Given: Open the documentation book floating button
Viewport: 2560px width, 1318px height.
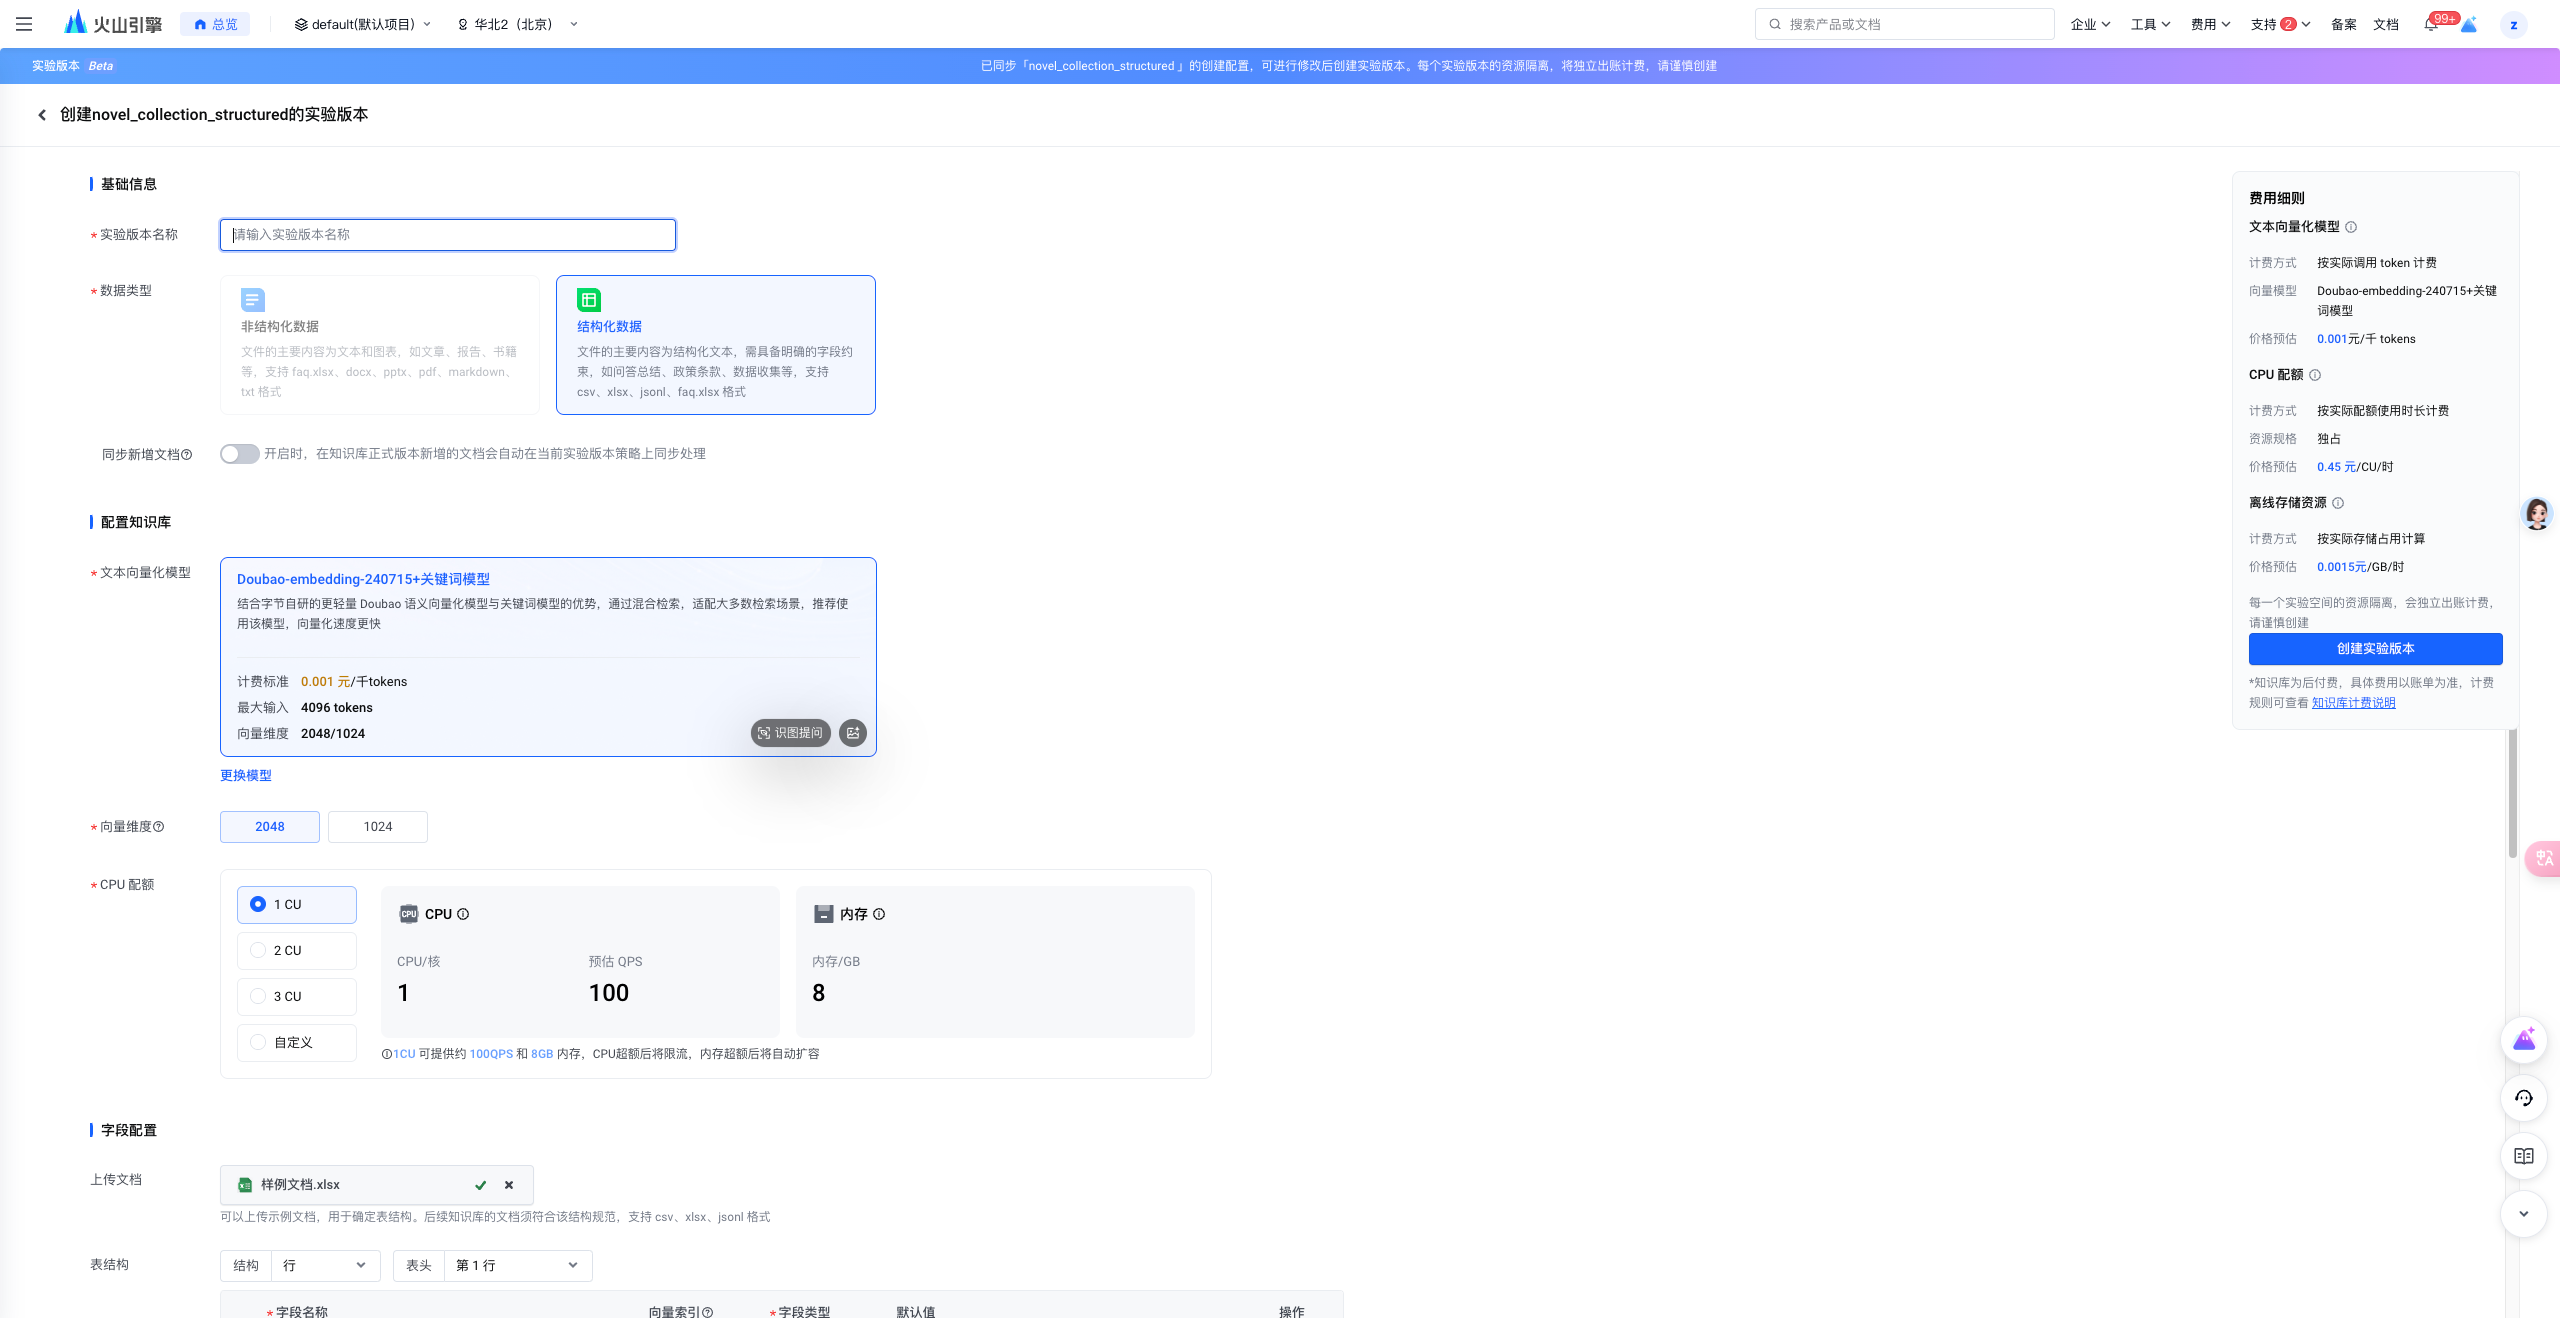Looking at the screenshot, I should (2524, 1156).
